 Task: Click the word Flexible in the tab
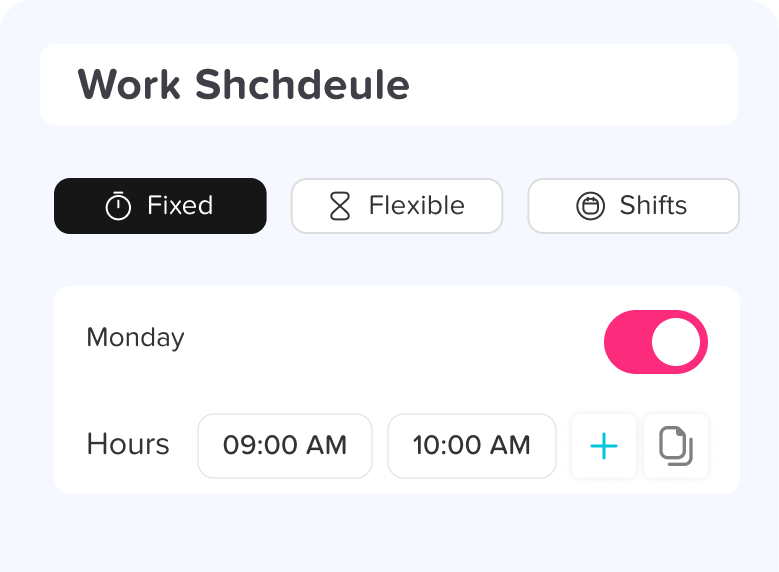[416, 206]
